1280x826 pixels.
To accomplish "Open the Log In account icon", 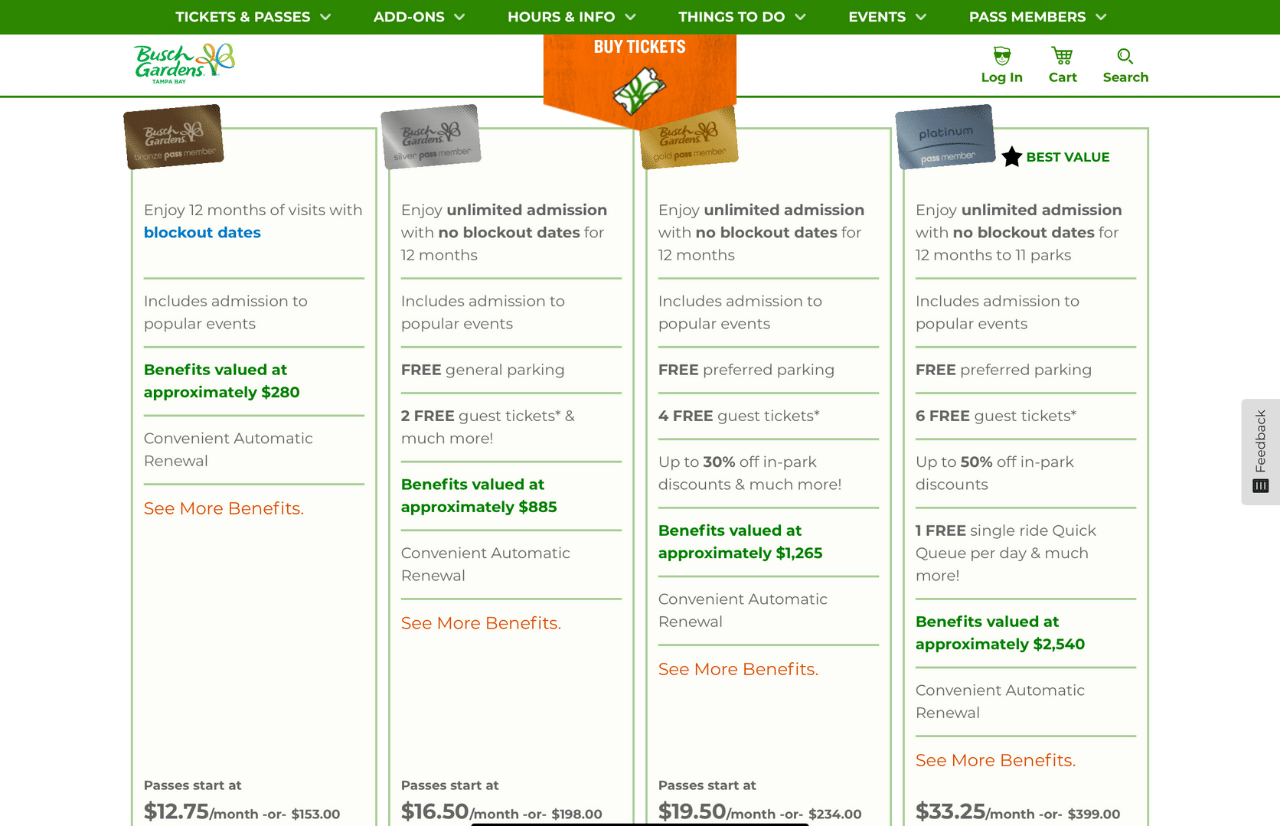I will pos(1002,56).
